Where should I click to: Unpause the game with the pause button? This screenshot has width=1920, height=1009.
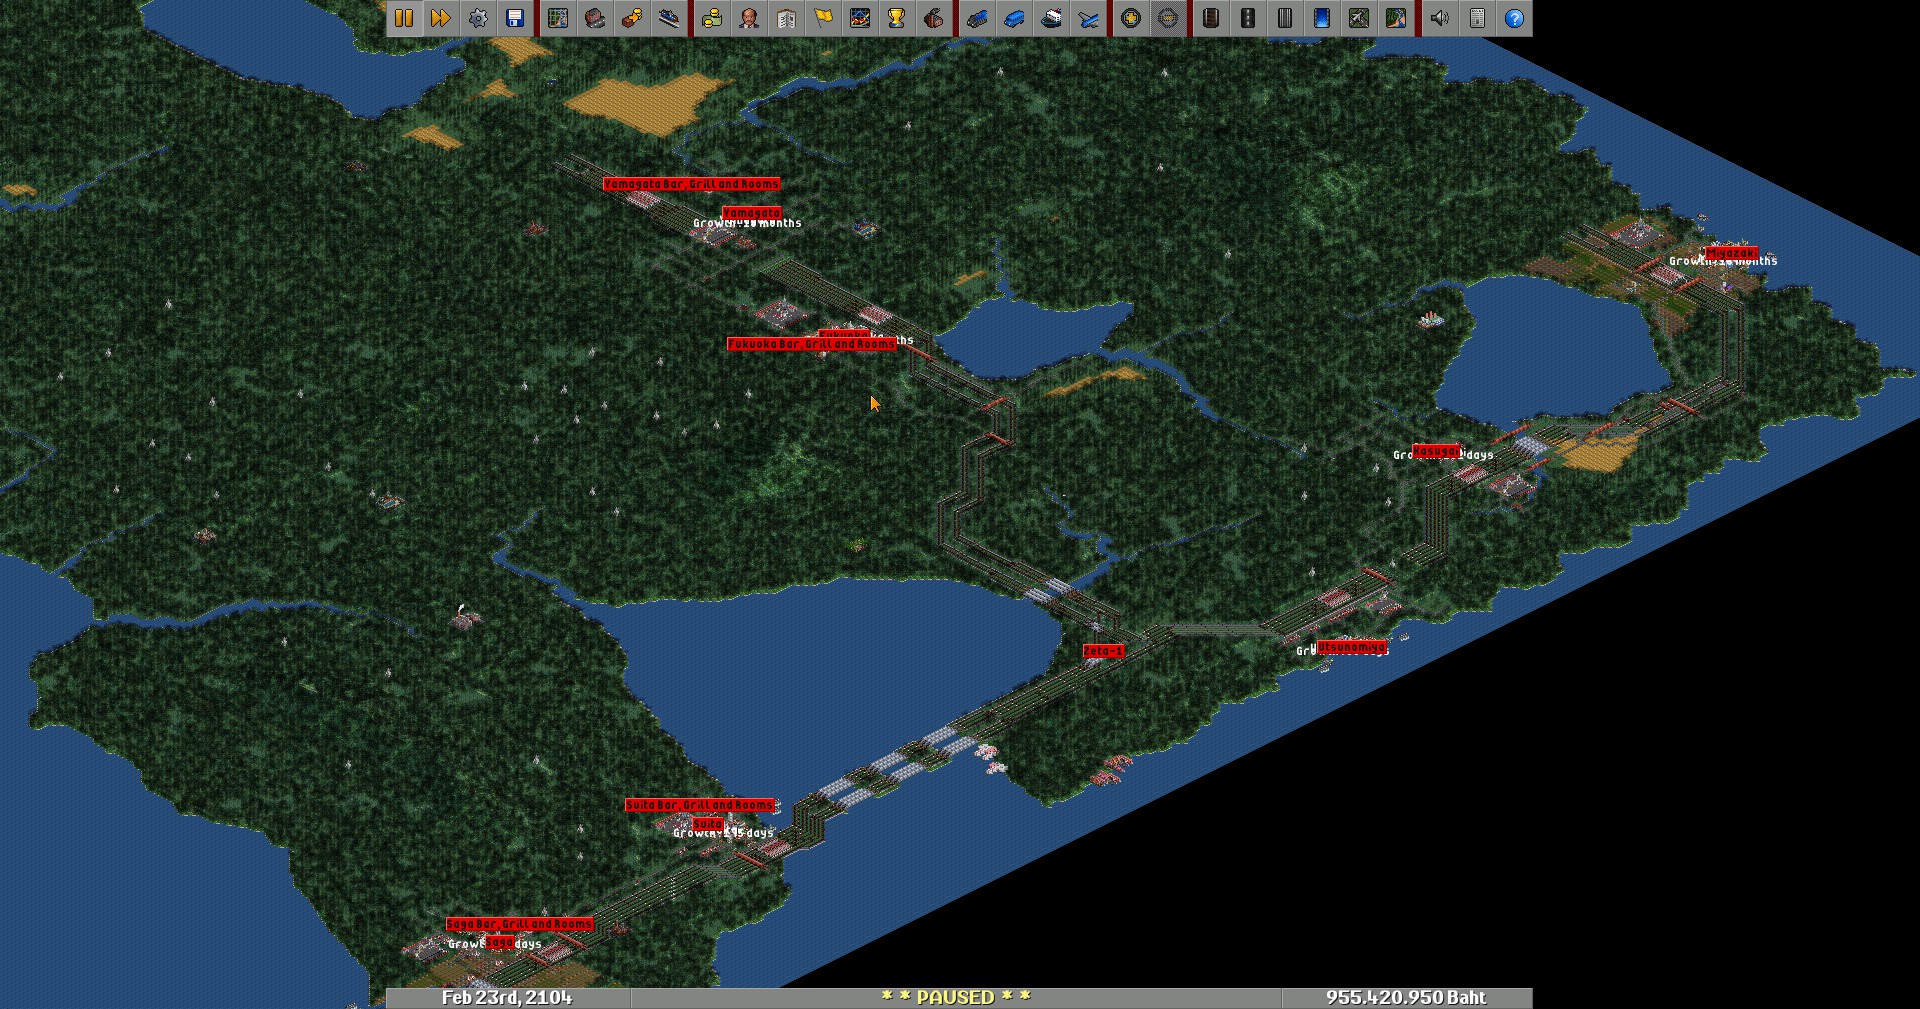click(404, 18)
